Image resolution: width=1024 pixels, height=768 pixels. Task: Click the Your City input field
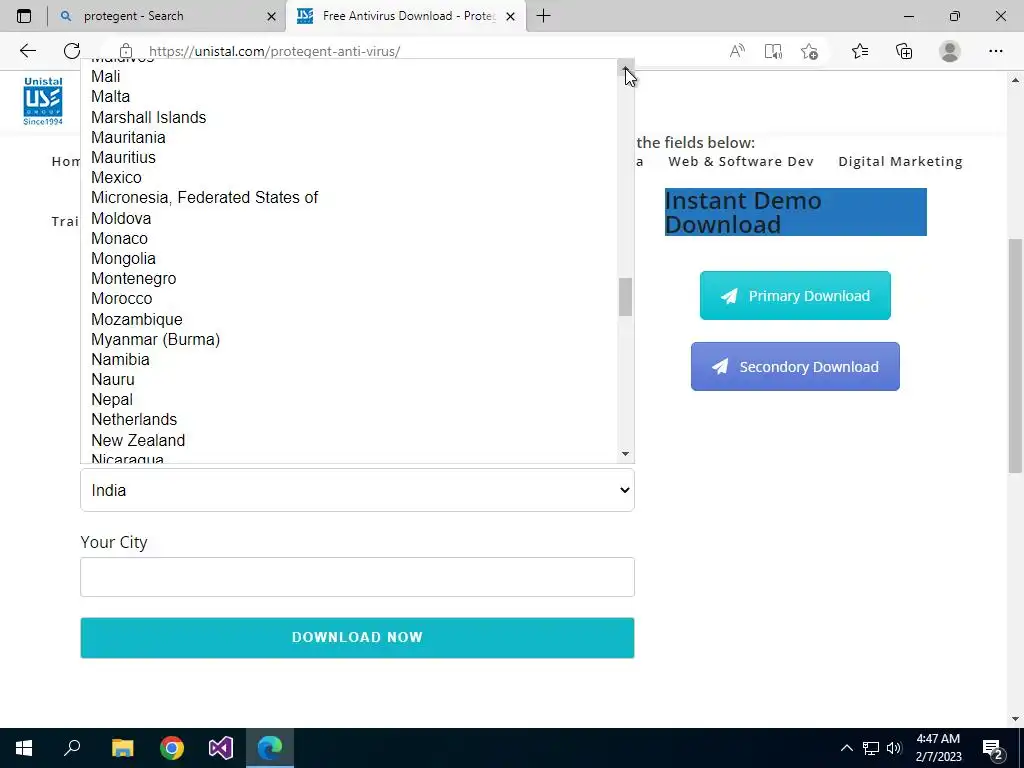(357, 577)
